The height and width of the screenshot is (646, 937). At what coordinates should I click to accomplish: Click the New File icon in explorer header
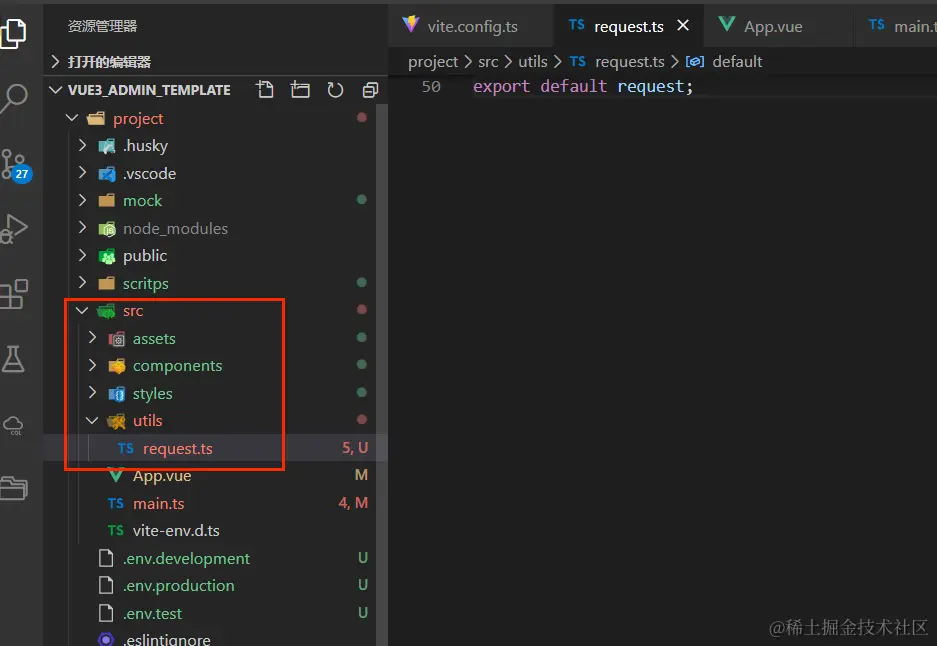point(265,90)
